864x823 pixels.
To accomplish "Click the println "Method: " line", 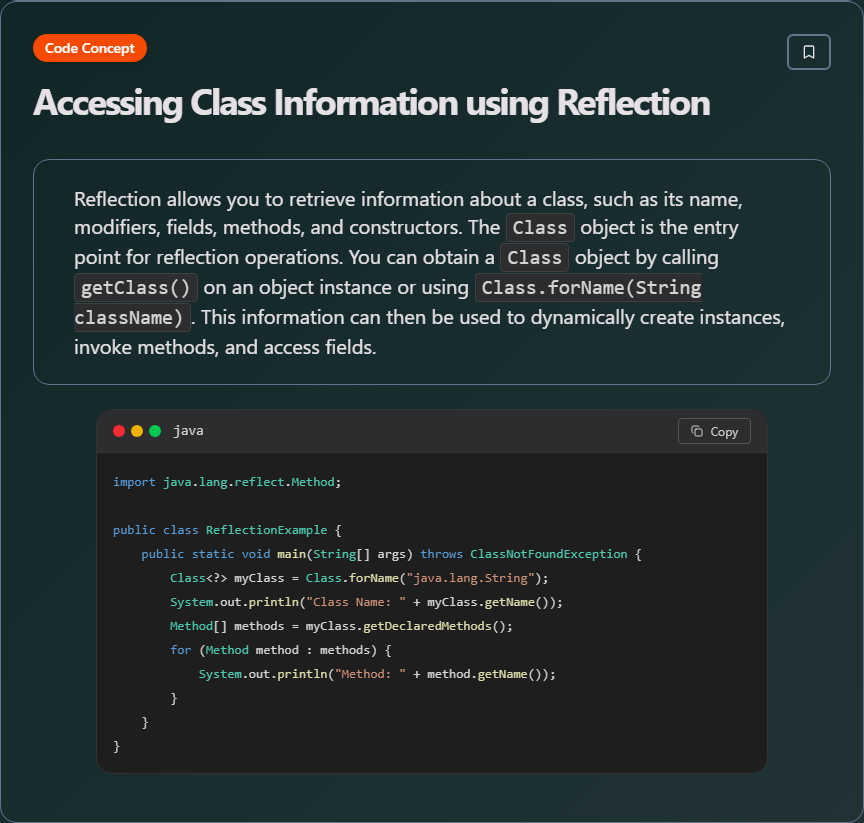I will 377,674.
